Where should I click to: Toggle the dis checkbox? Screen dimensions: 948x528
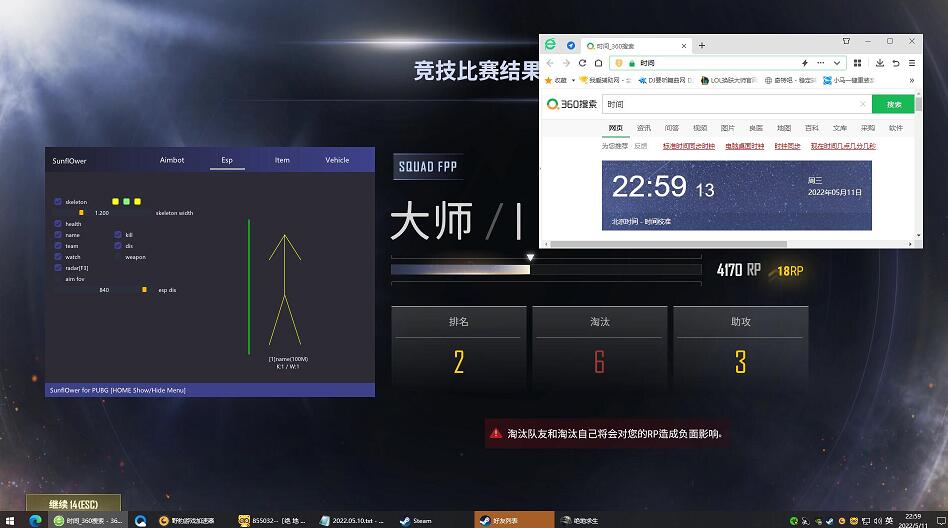click(118, 246)
